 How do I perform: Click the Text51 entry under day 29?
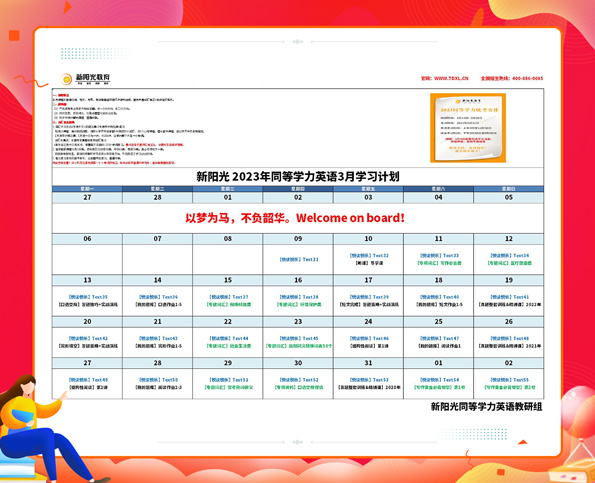coord(229,380)
